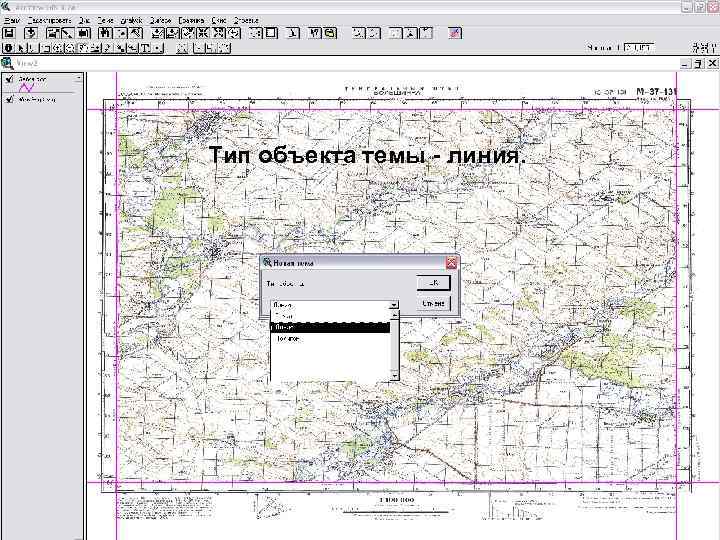720x540 pixels.
Task: Click the Save Project floppy disk icon
Action: click(9, 33)
